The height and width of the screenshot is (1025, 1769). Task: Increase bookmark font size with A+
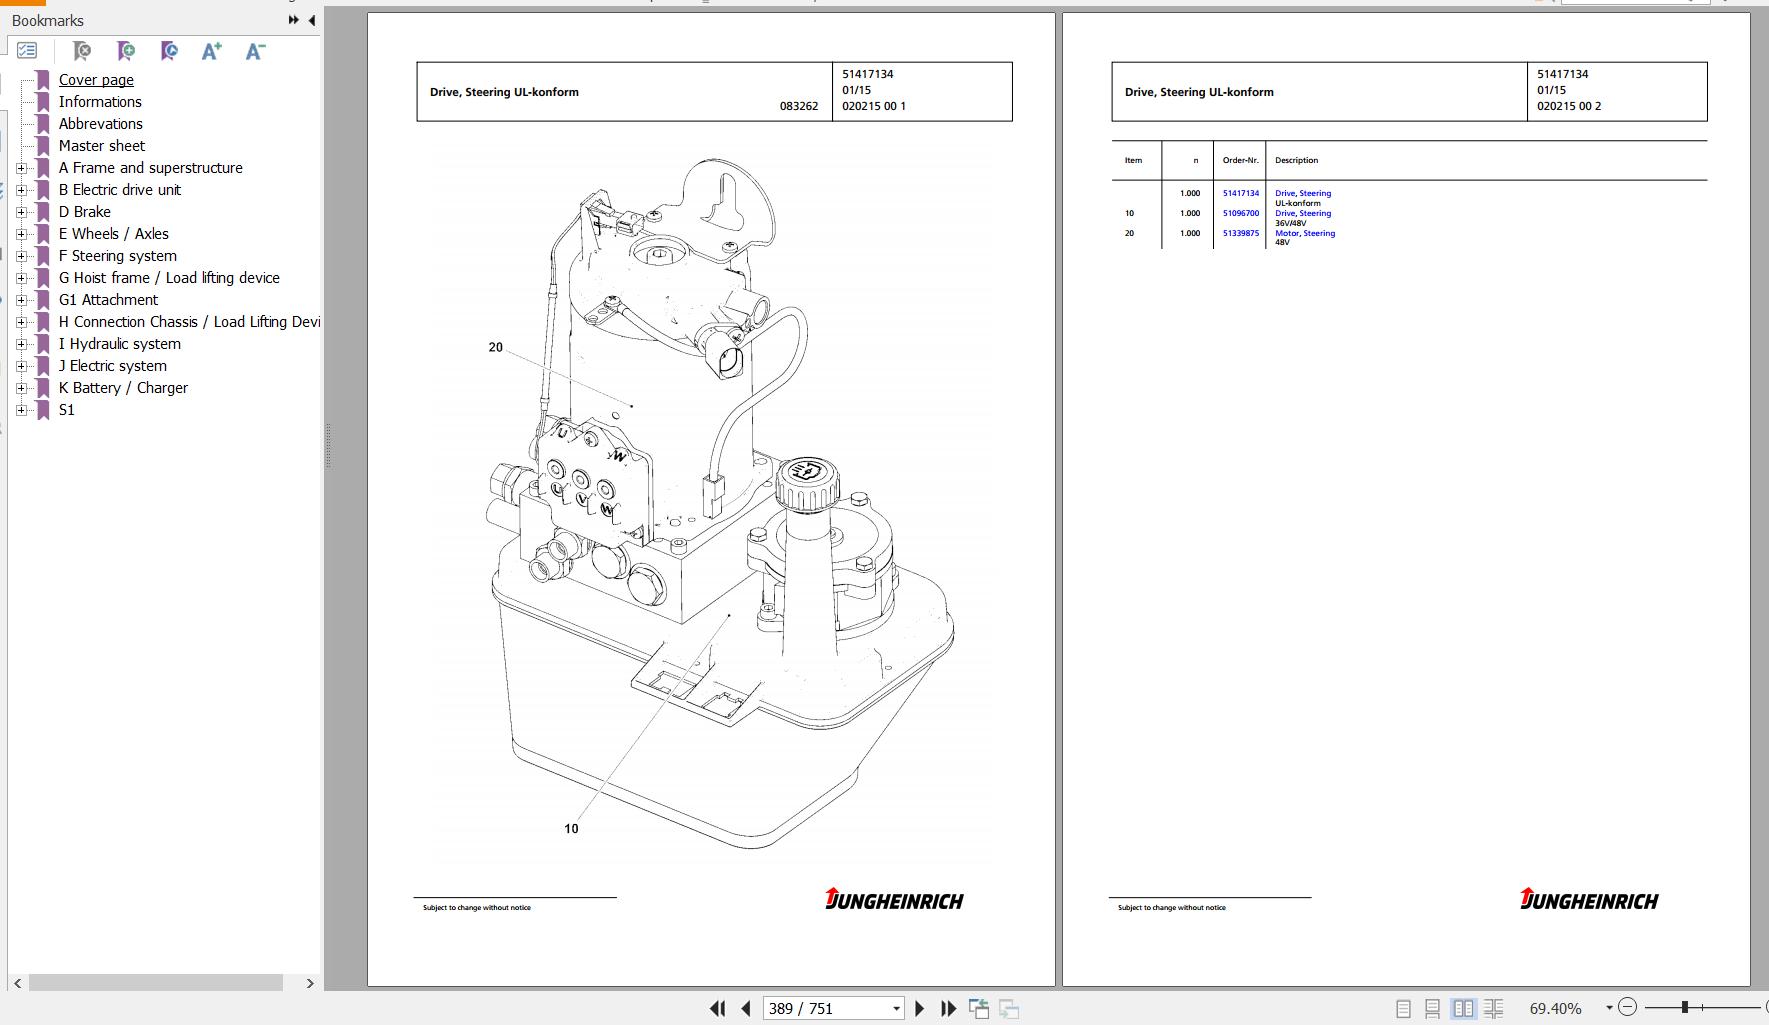coord(211,50)
